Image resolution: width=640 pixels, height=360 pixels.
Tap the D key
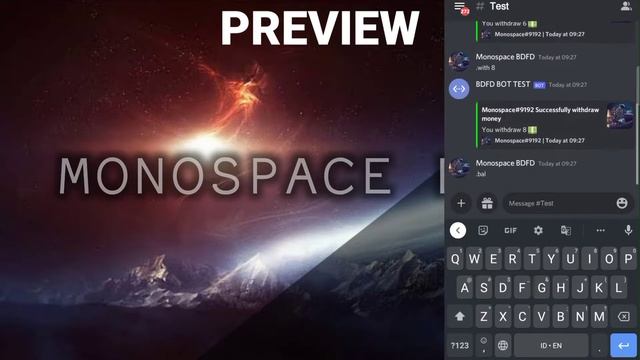coord(503,287)
